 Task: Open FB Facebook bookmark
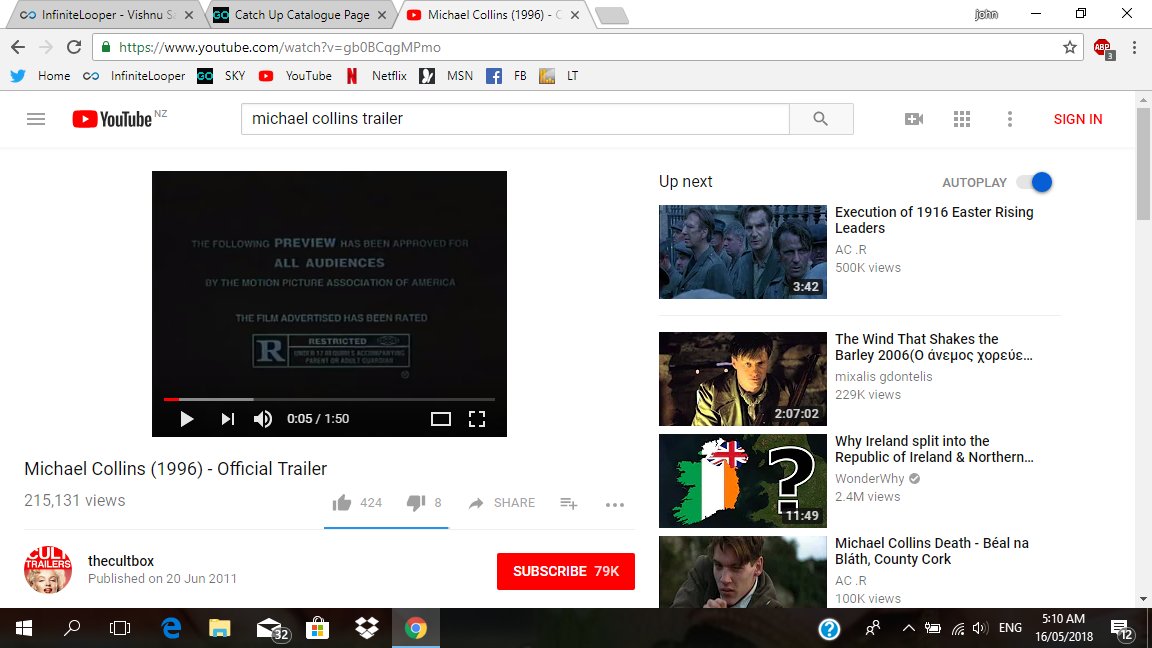[507, 76]
